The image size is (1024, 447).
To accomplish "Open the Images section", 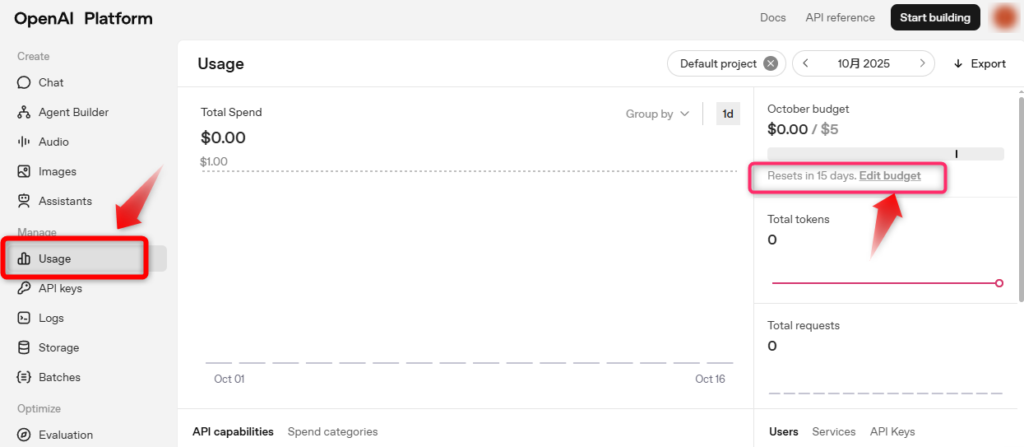I will (57, 172).
